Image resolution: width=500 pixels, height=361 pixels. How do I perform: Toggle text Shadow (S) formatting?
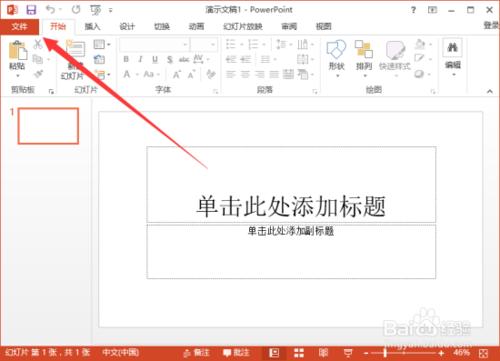[x=170, y=60]
